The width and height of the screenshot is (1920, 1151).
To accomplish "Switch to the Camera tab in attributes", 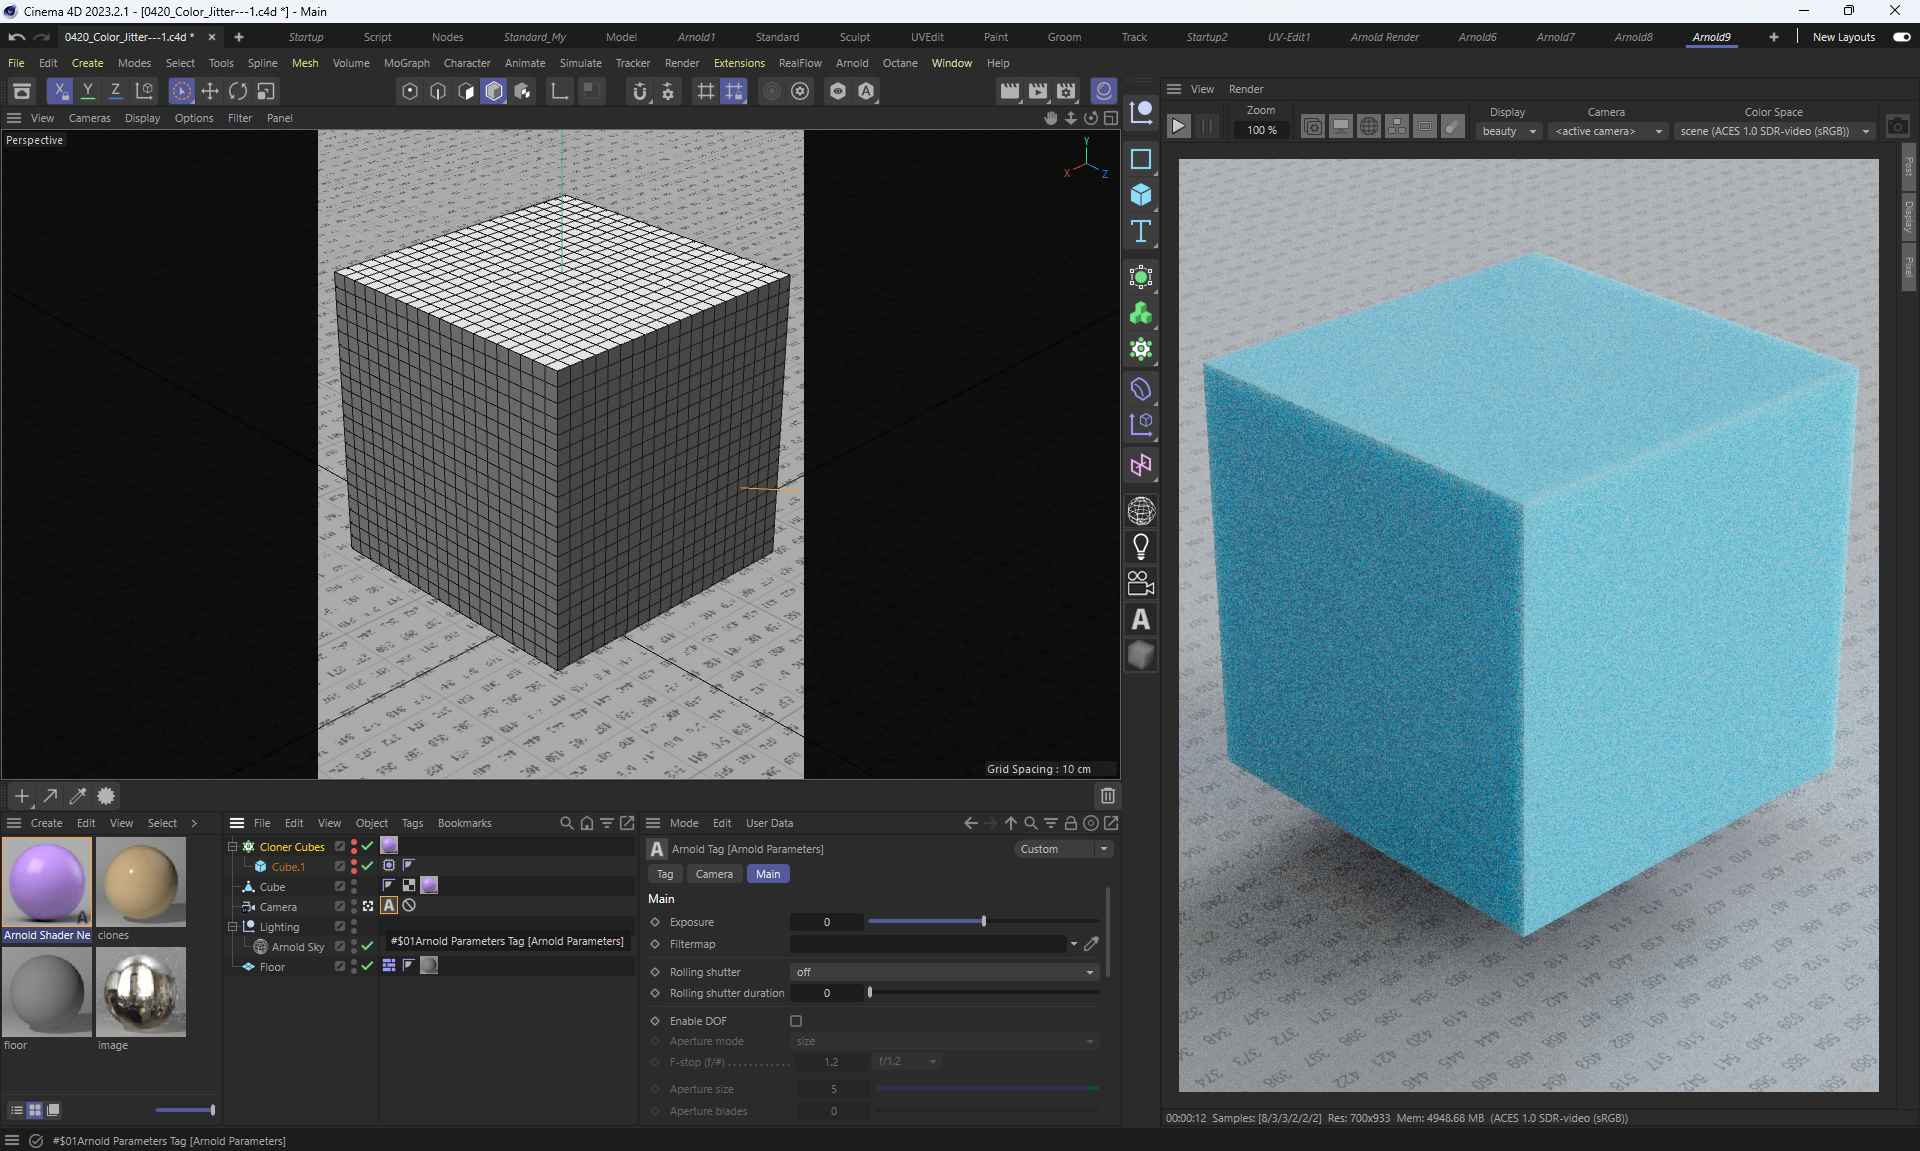I will [x=714, y=874].
